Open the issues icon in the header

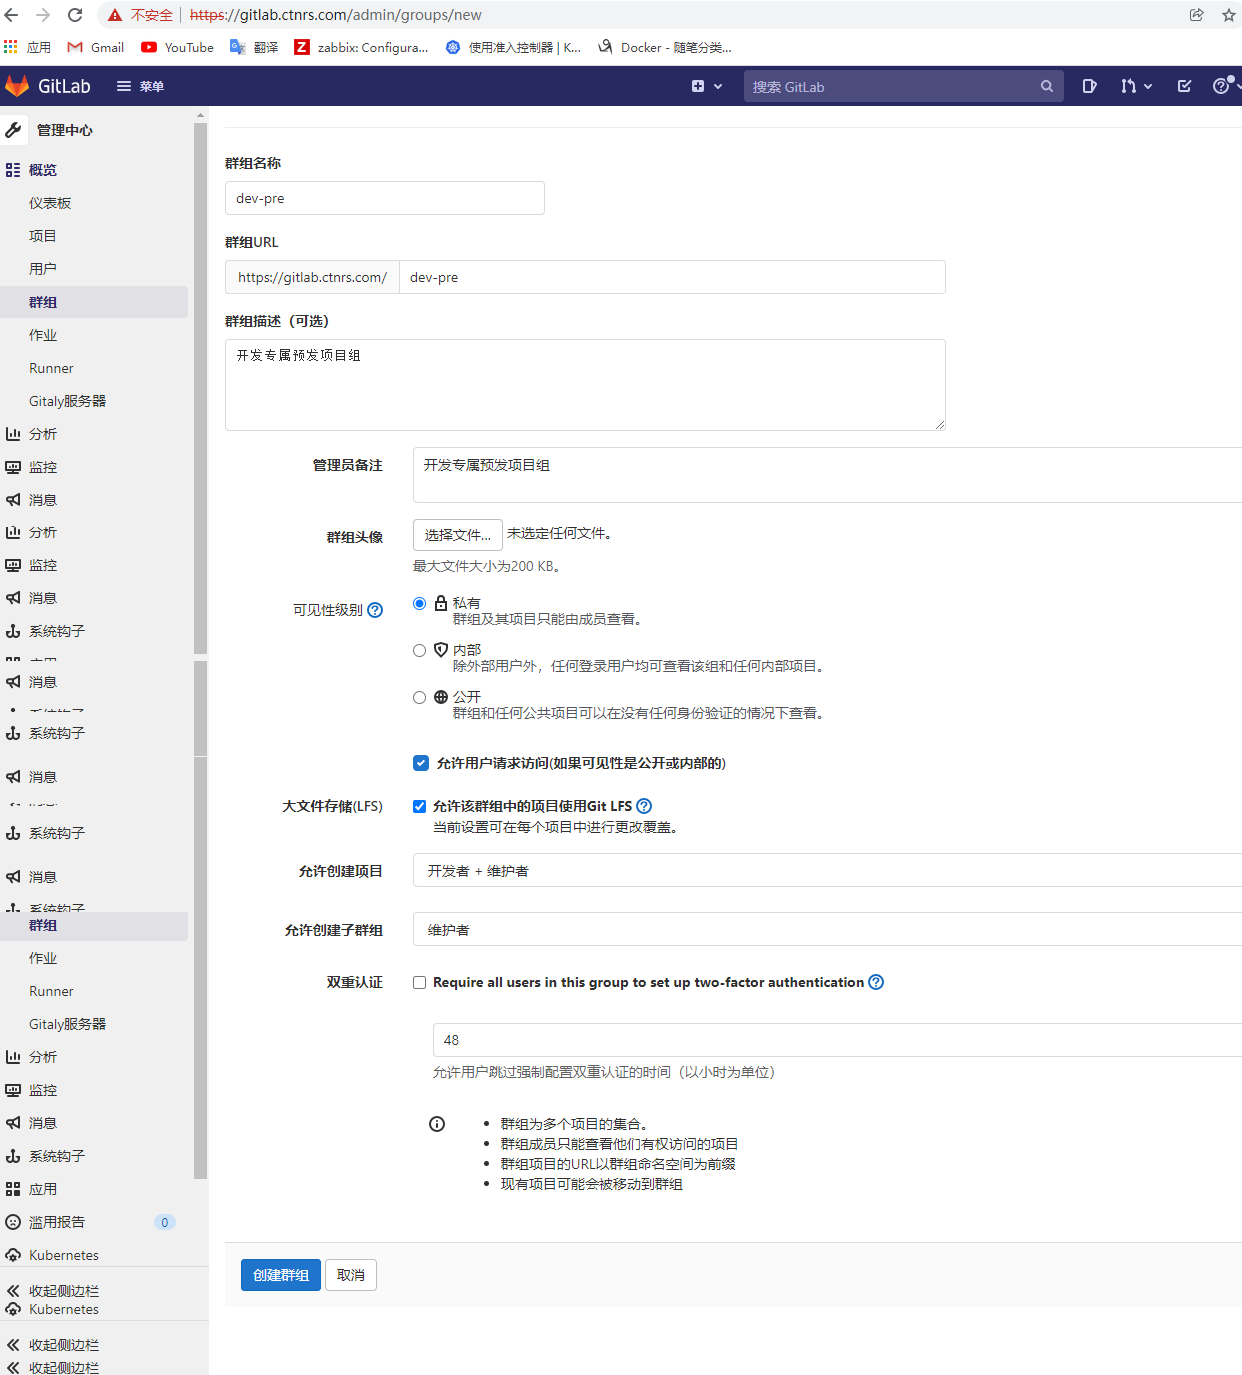[x=1090, y=86]
